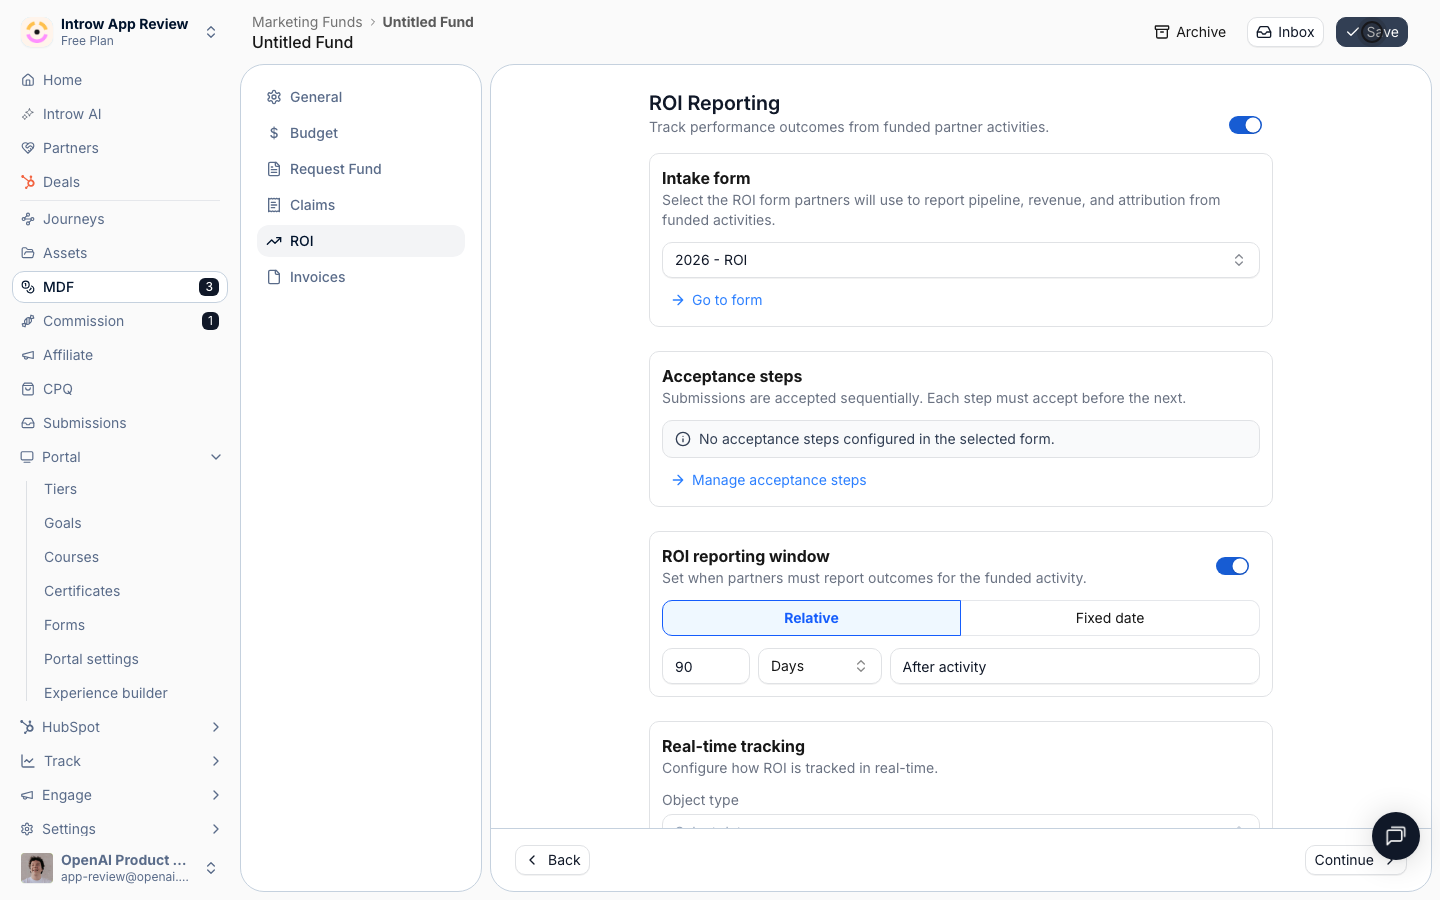Open Certificates under Portal
The image size is (1440, 900).
[82, 591]
